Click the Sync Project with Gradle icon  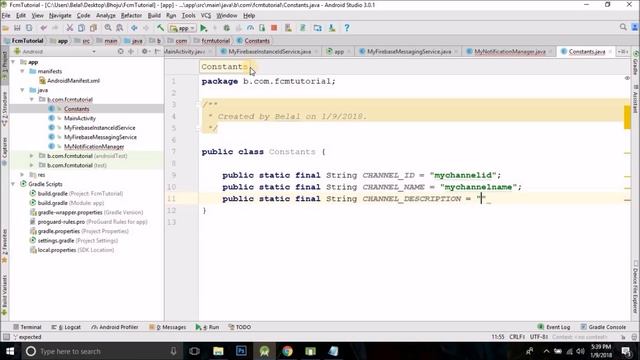tap(302, 28)
